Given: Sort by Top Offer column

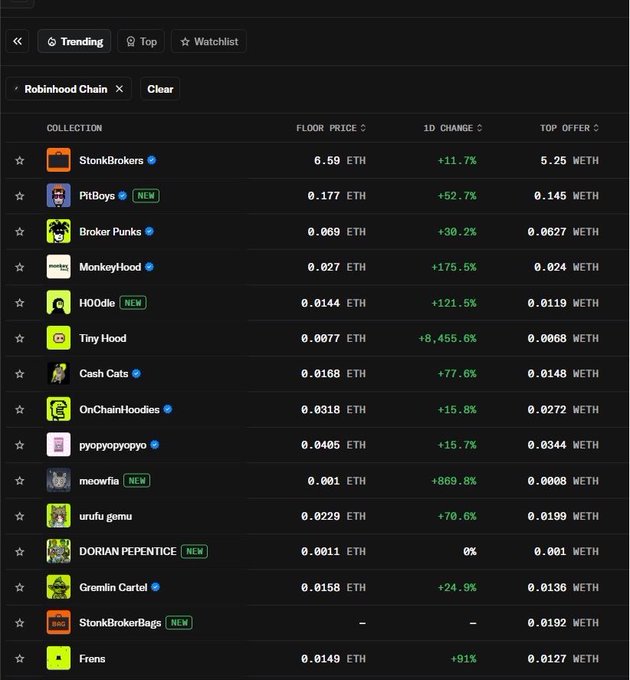Looking at the screenshot, I should coord(569,128).
